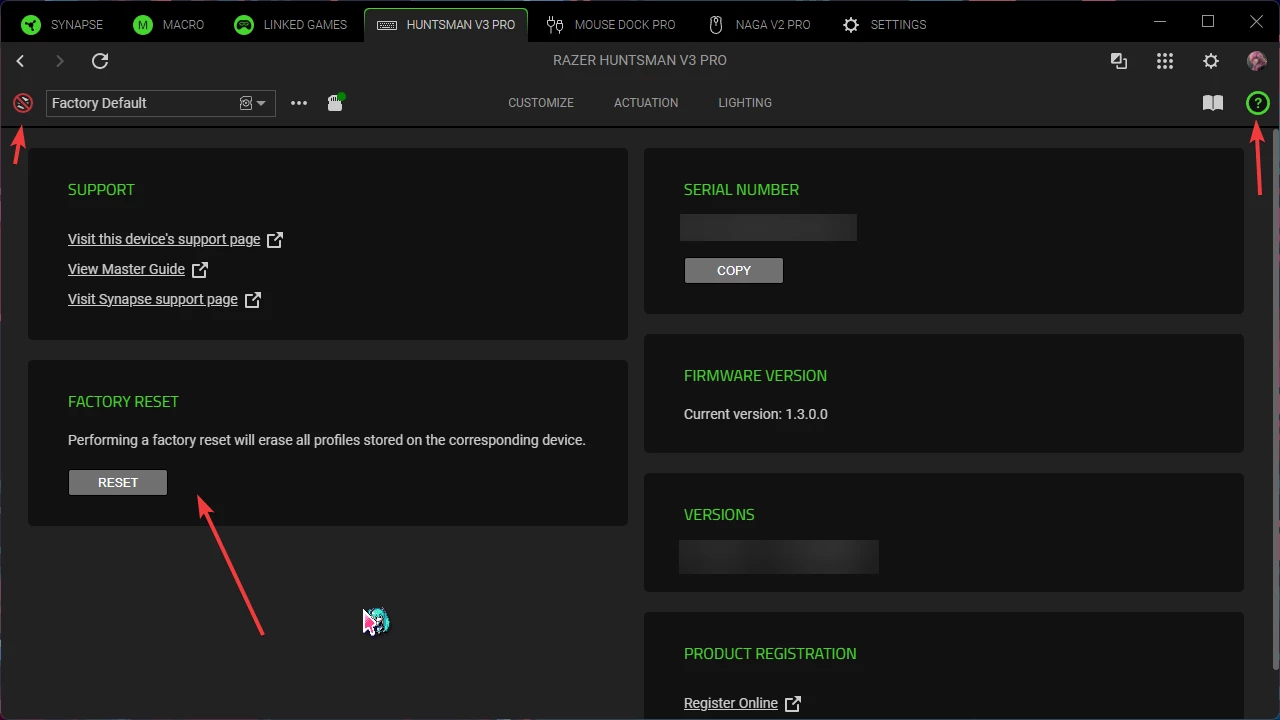Screen dimensions: 1280x720
Task: Open the Lighting section
Action: coord(745,103)
